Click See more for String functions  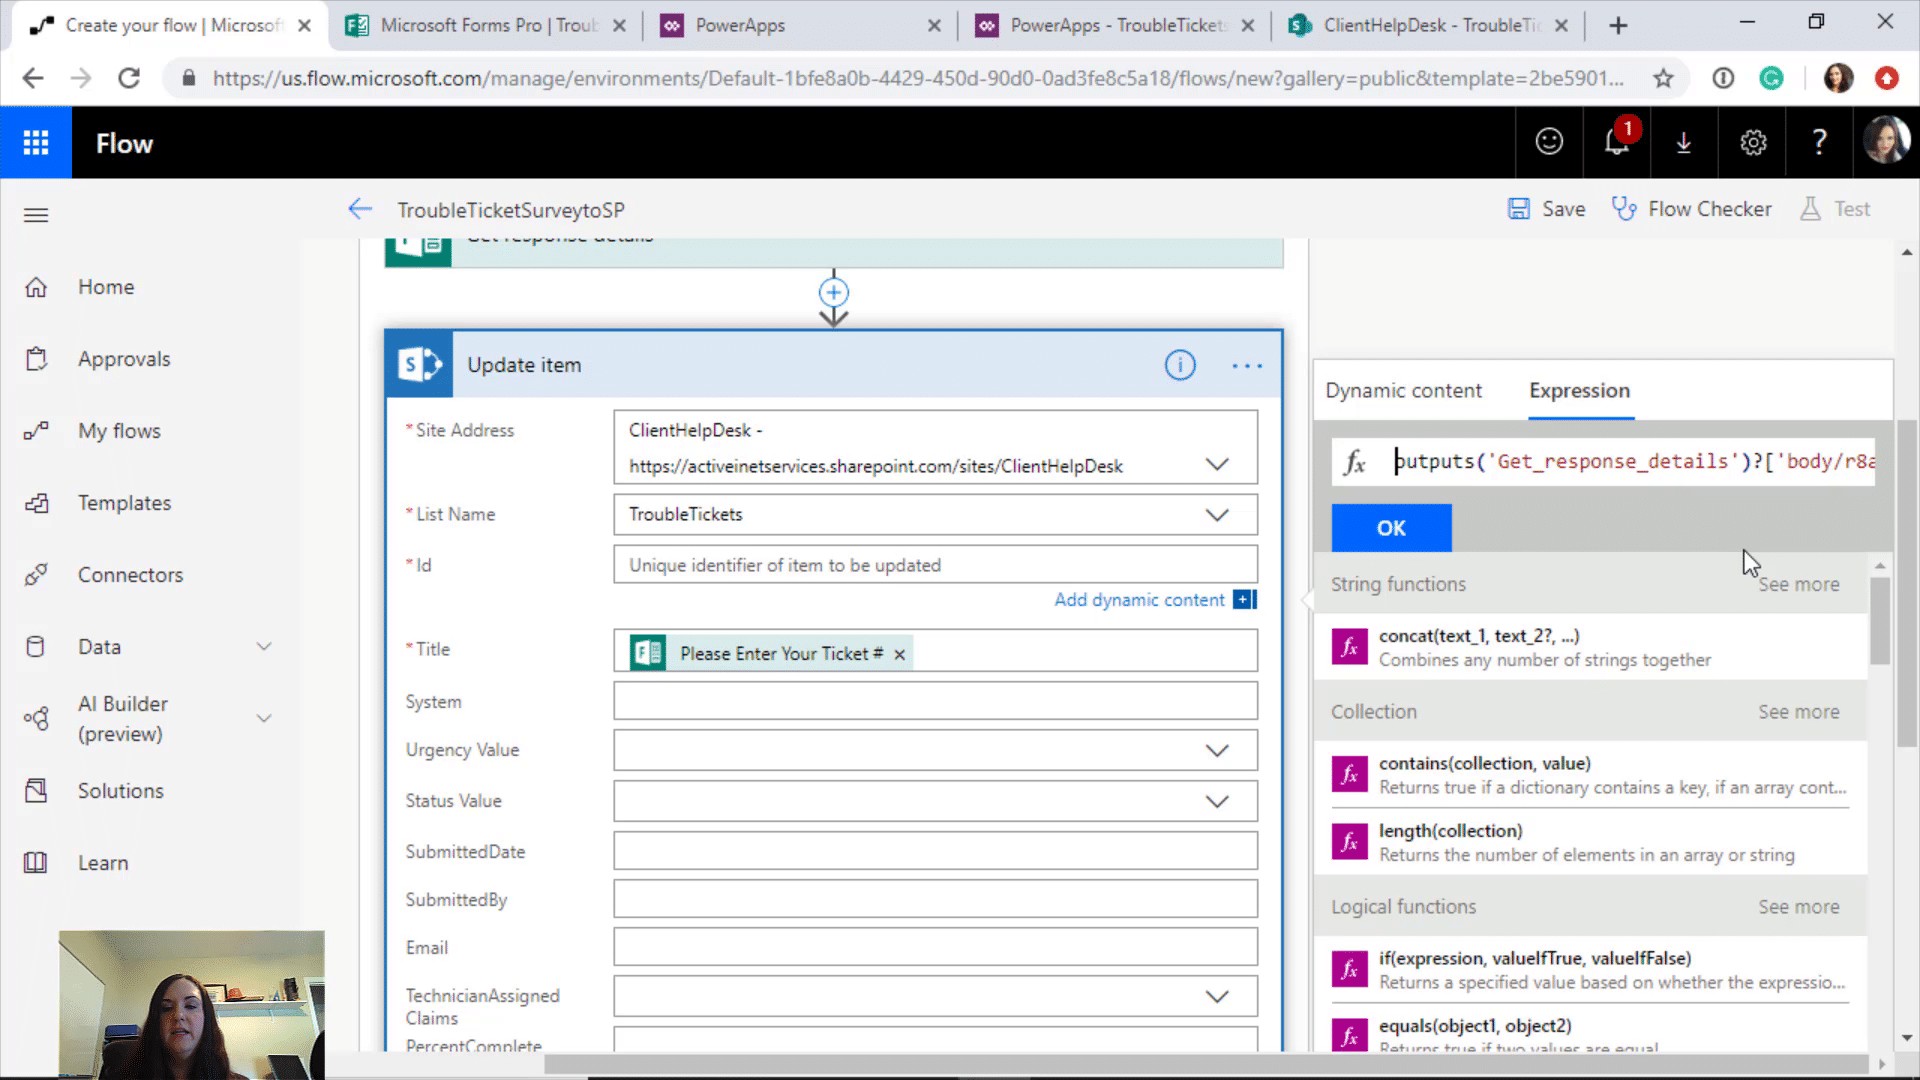tap(1798, 585)
